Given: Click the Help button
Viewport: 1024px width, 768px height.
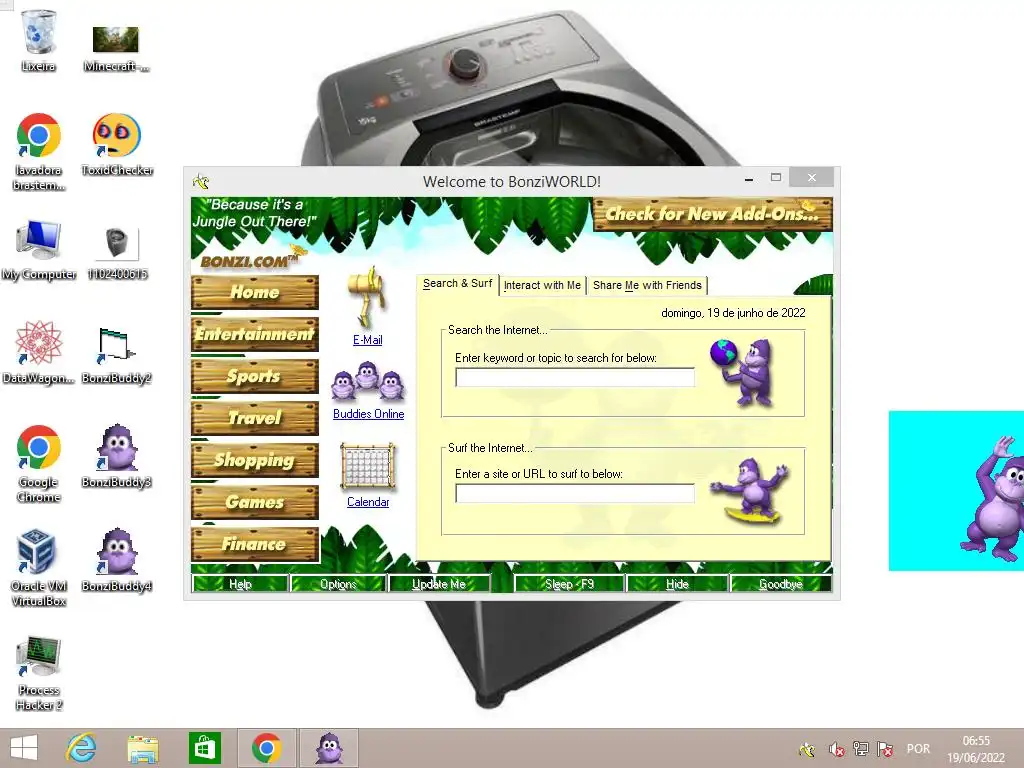Looking at the screenshot, I should [240, 584].
